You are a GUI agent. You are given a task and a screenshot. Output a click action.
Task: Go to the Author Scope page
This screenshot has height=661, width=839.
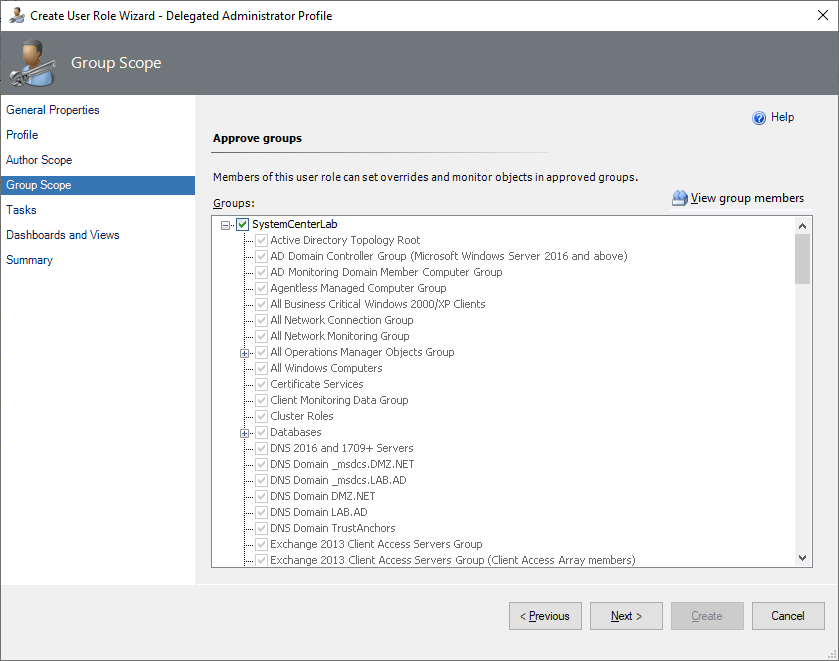39,160
